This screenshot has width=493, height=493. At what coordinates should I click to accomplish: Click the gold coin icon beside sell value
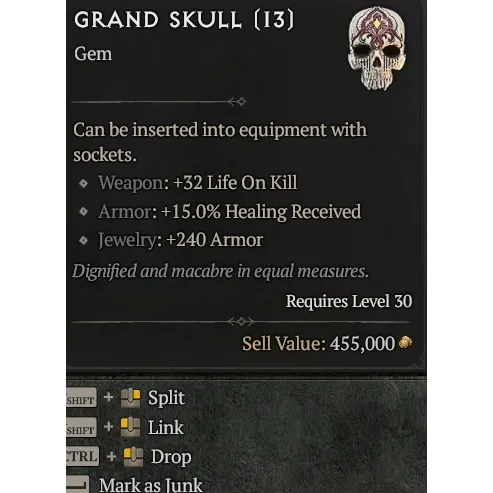[x=405, y=343]
